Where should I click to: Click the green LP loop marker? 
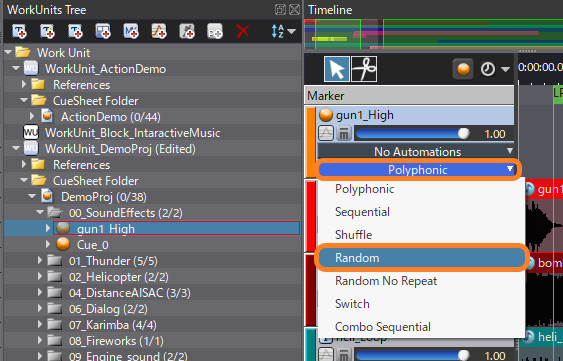(x=558, y=93)
